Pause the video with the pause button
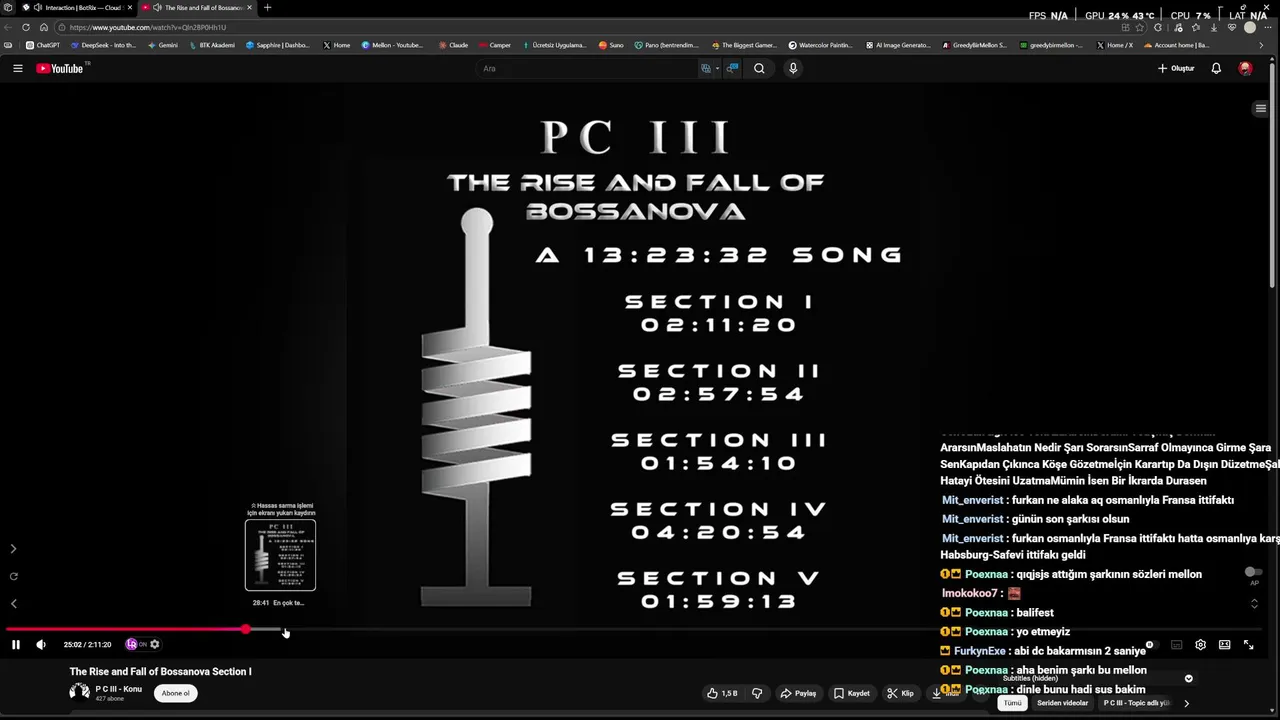This screenshot has width=1280, height=720. click(15, 645)
